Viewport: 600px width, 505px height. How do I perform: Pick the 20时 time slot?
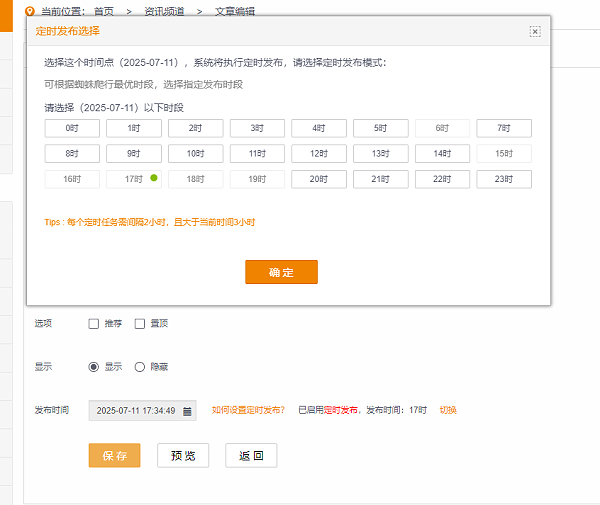click(318, 179)
